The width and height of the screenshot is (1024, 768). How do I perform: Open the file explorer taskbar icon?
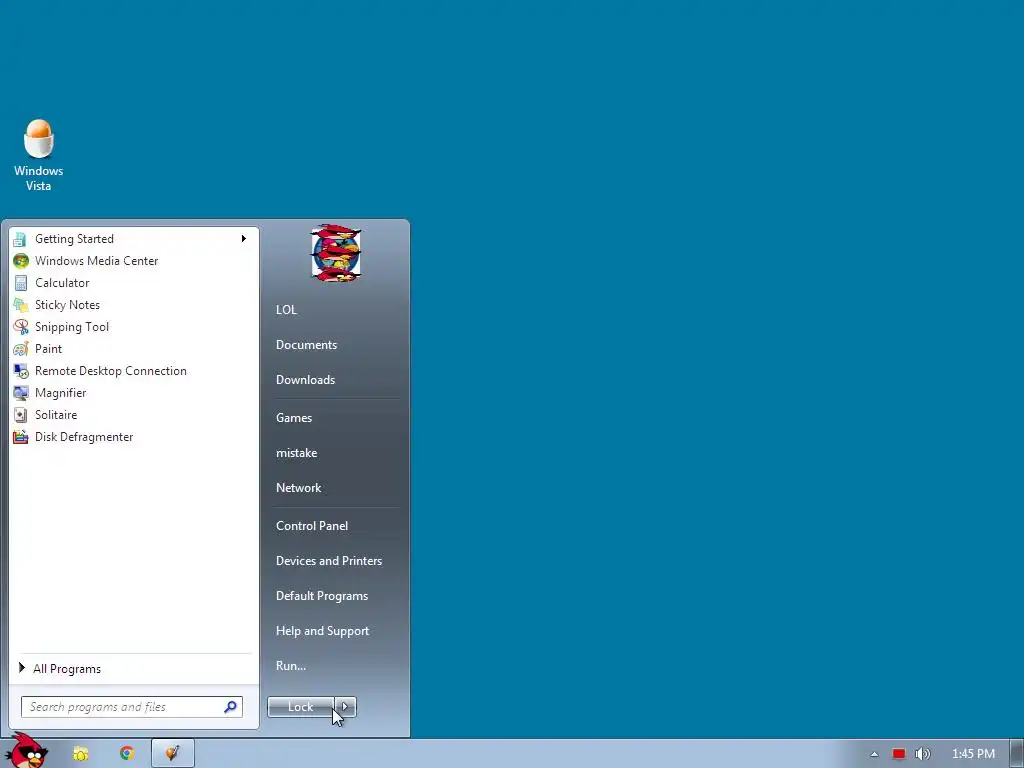pyautogui.click(x=80, y=754)
